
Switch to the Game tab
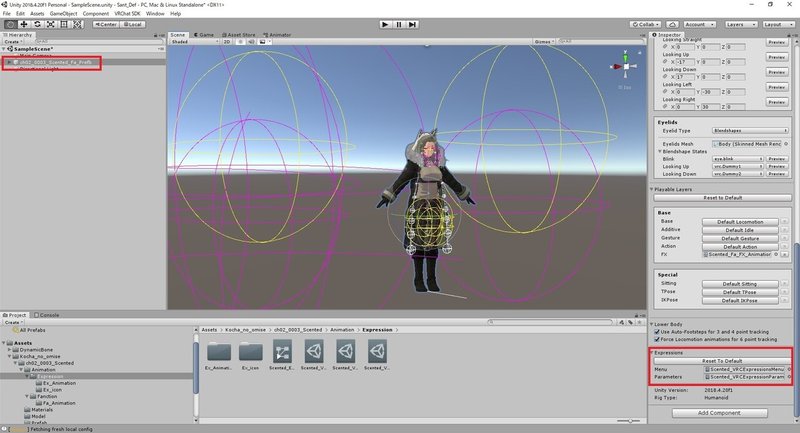(204, 35)
